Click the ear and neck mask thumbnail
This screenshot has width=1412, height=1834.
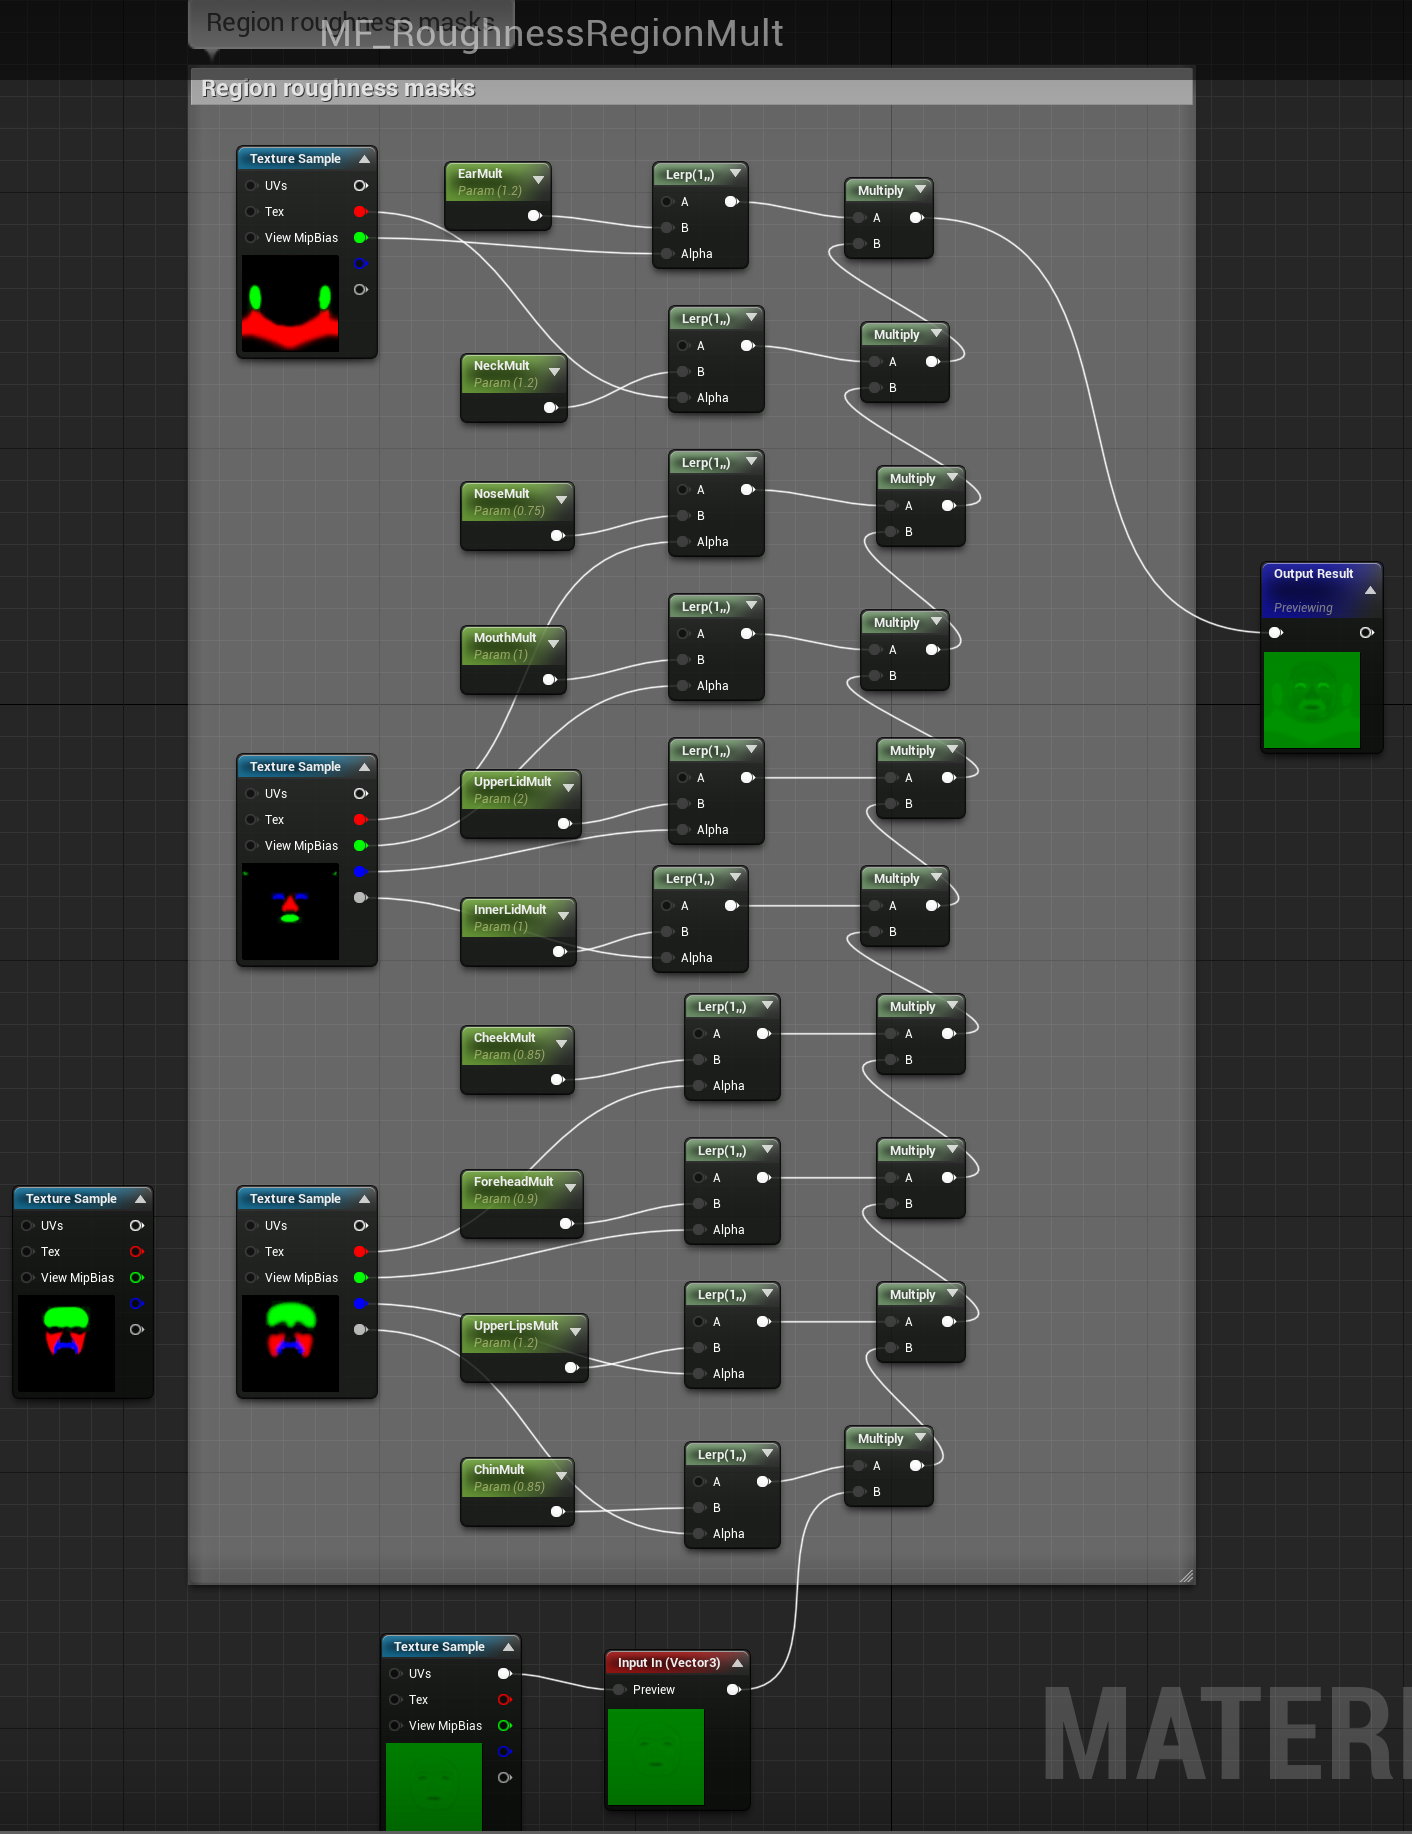click(290, 304)
